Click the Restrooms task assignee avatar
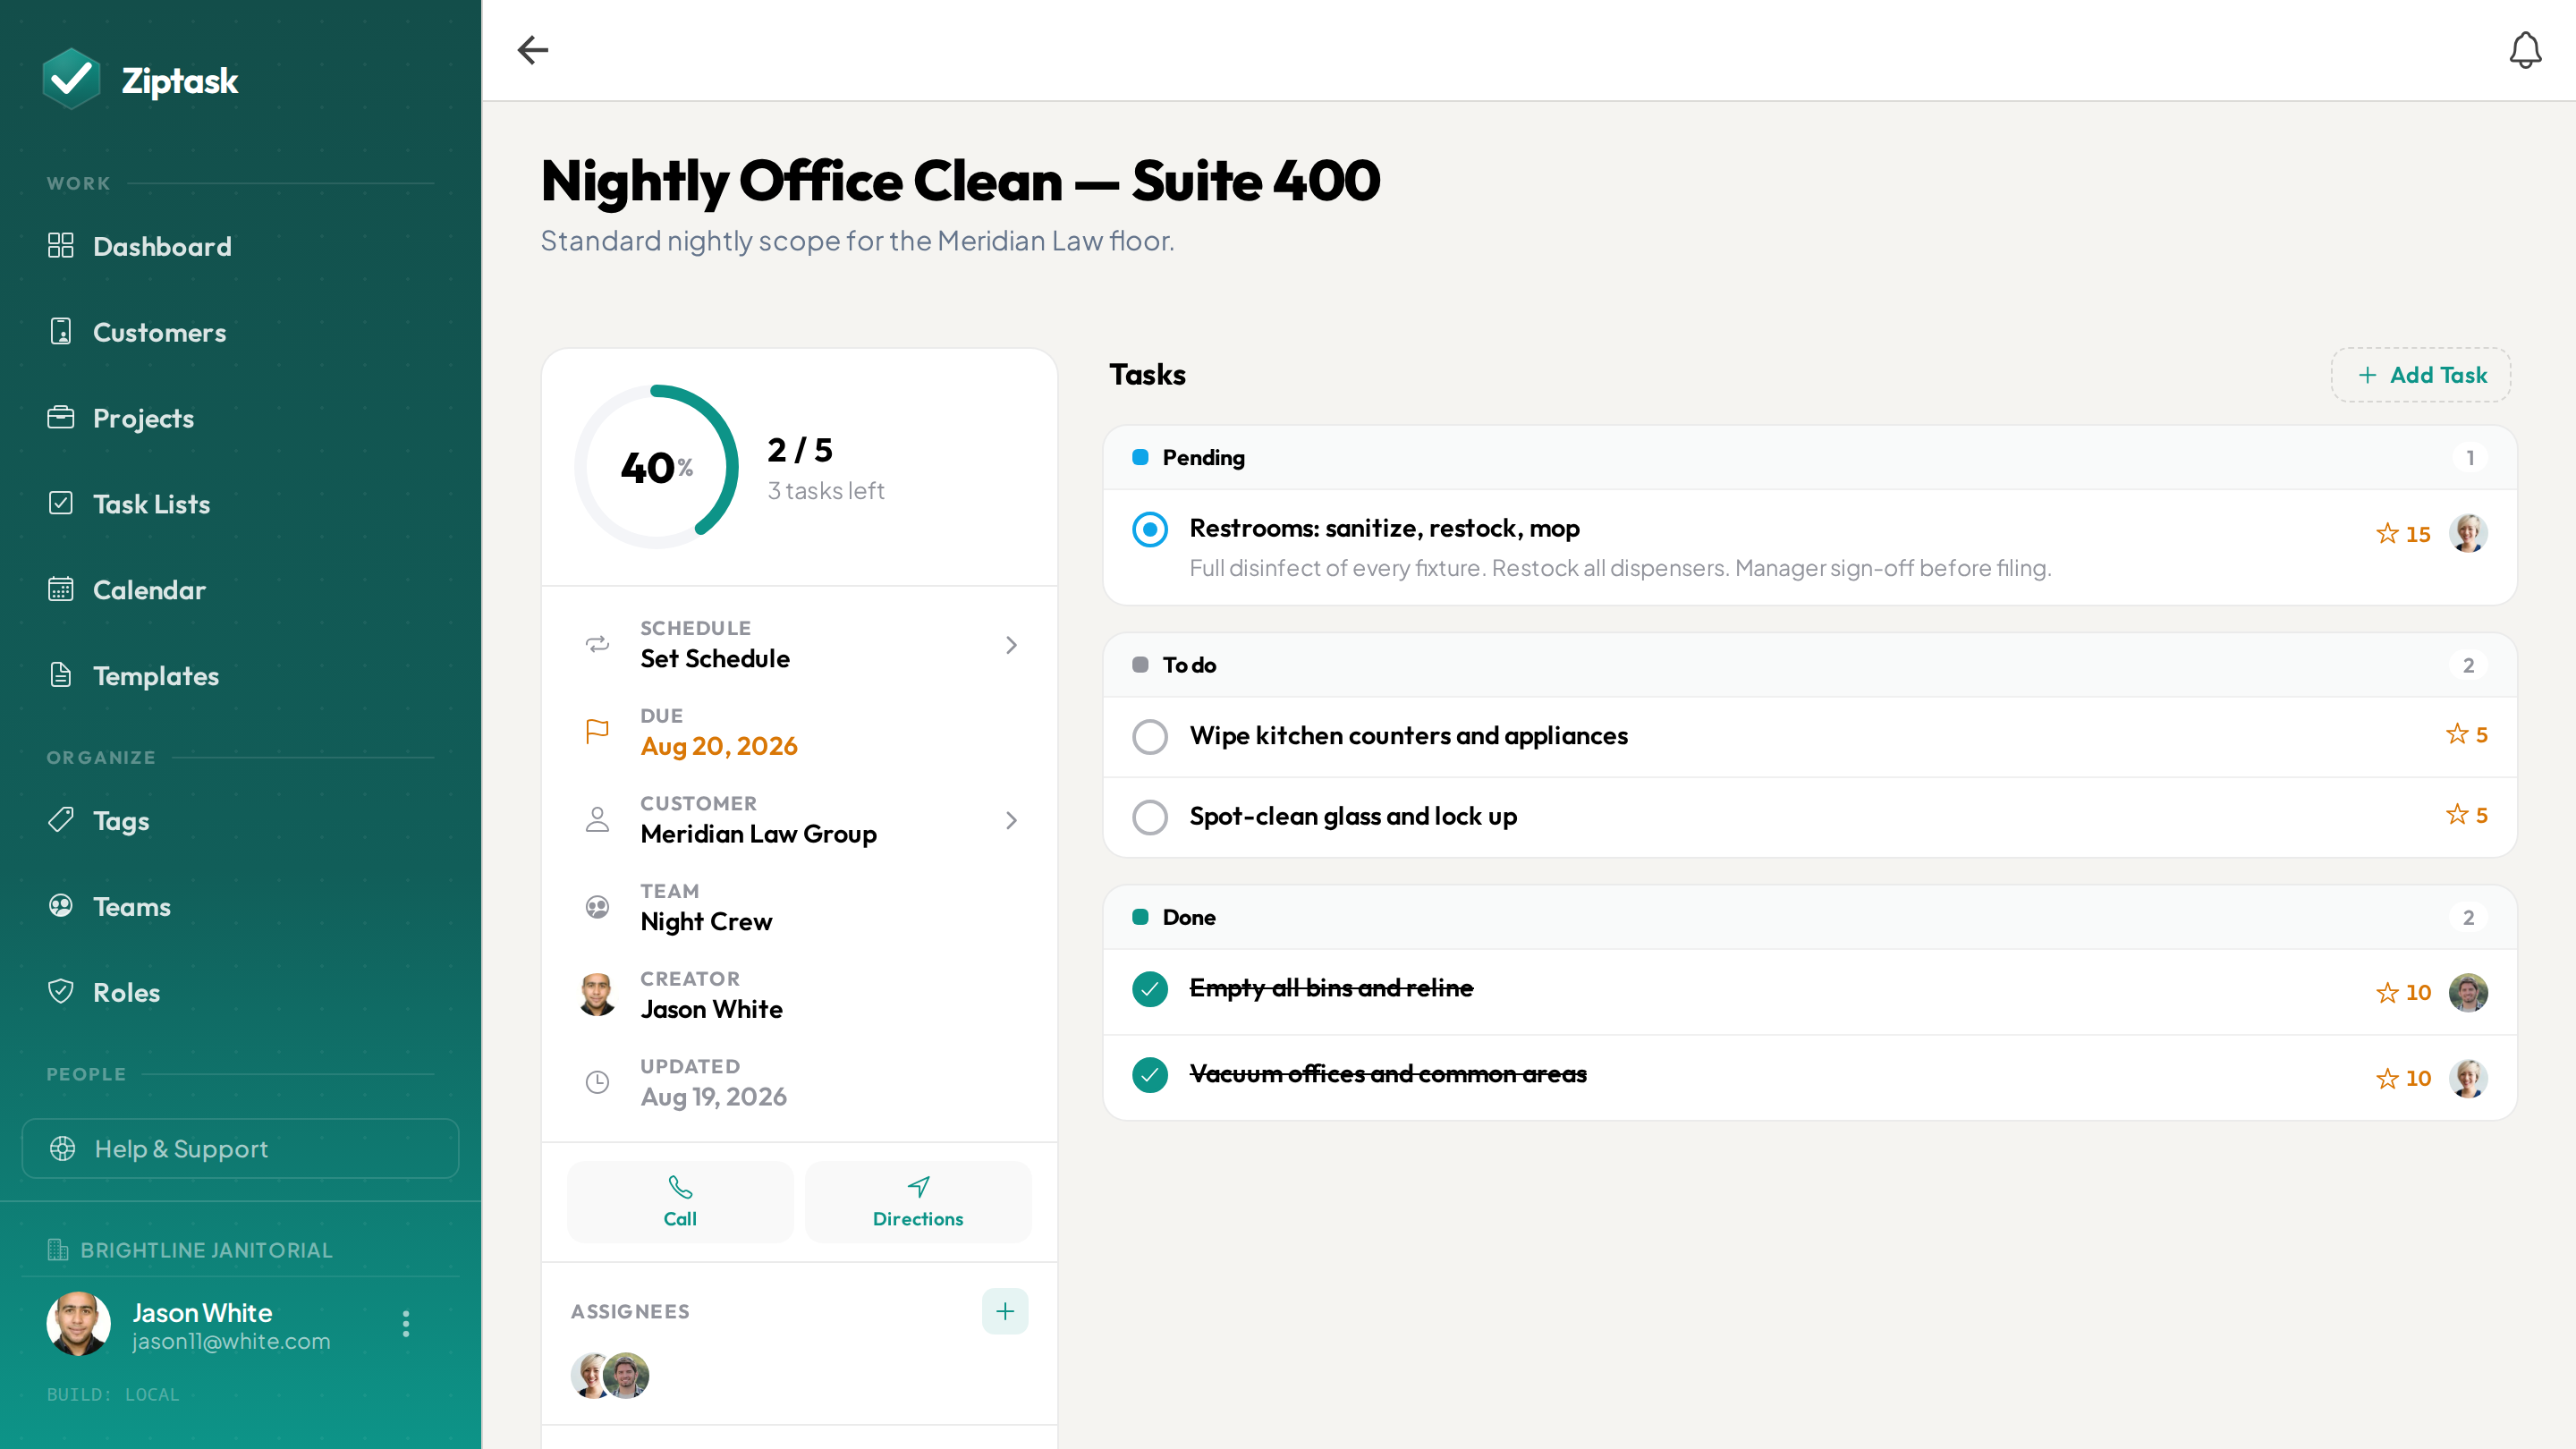Viewport: 2576px width, 1449px height. click(2468, 533)
